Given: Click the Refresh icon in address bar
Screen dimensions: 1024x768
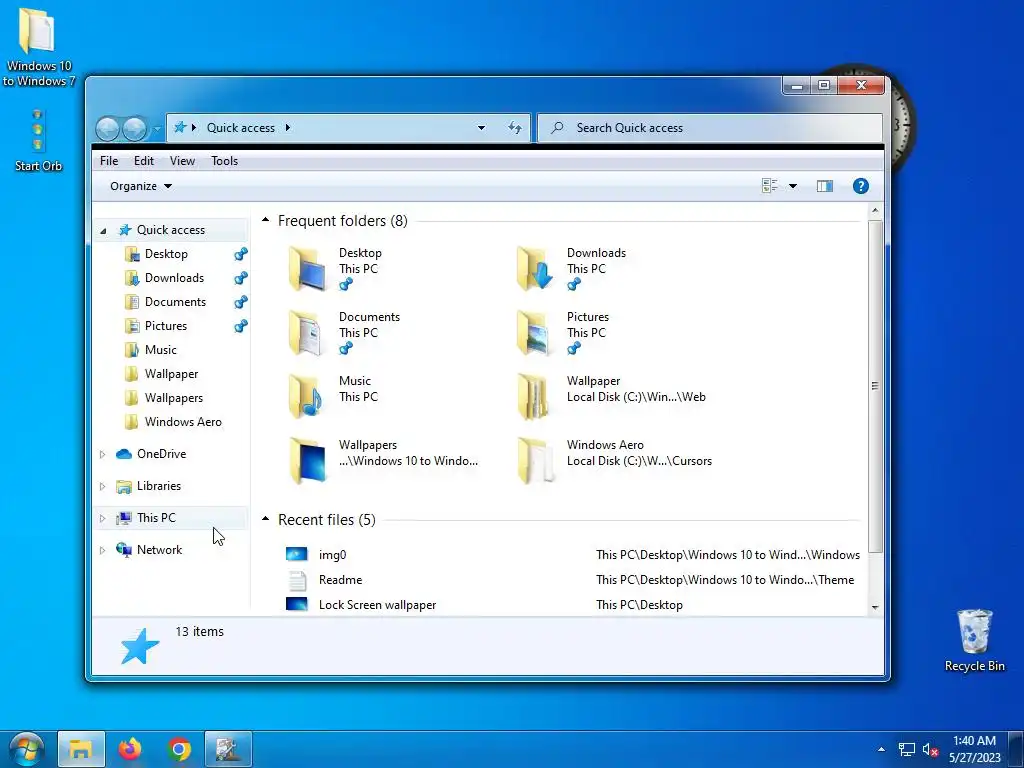Looking at the screenshot, I should (515, 128).
